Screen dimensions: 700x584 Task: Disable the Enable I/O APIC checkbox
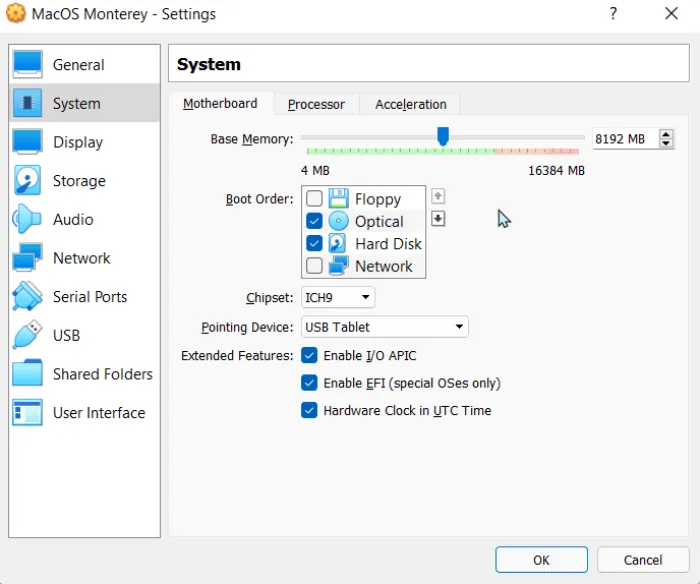point(310,356)
